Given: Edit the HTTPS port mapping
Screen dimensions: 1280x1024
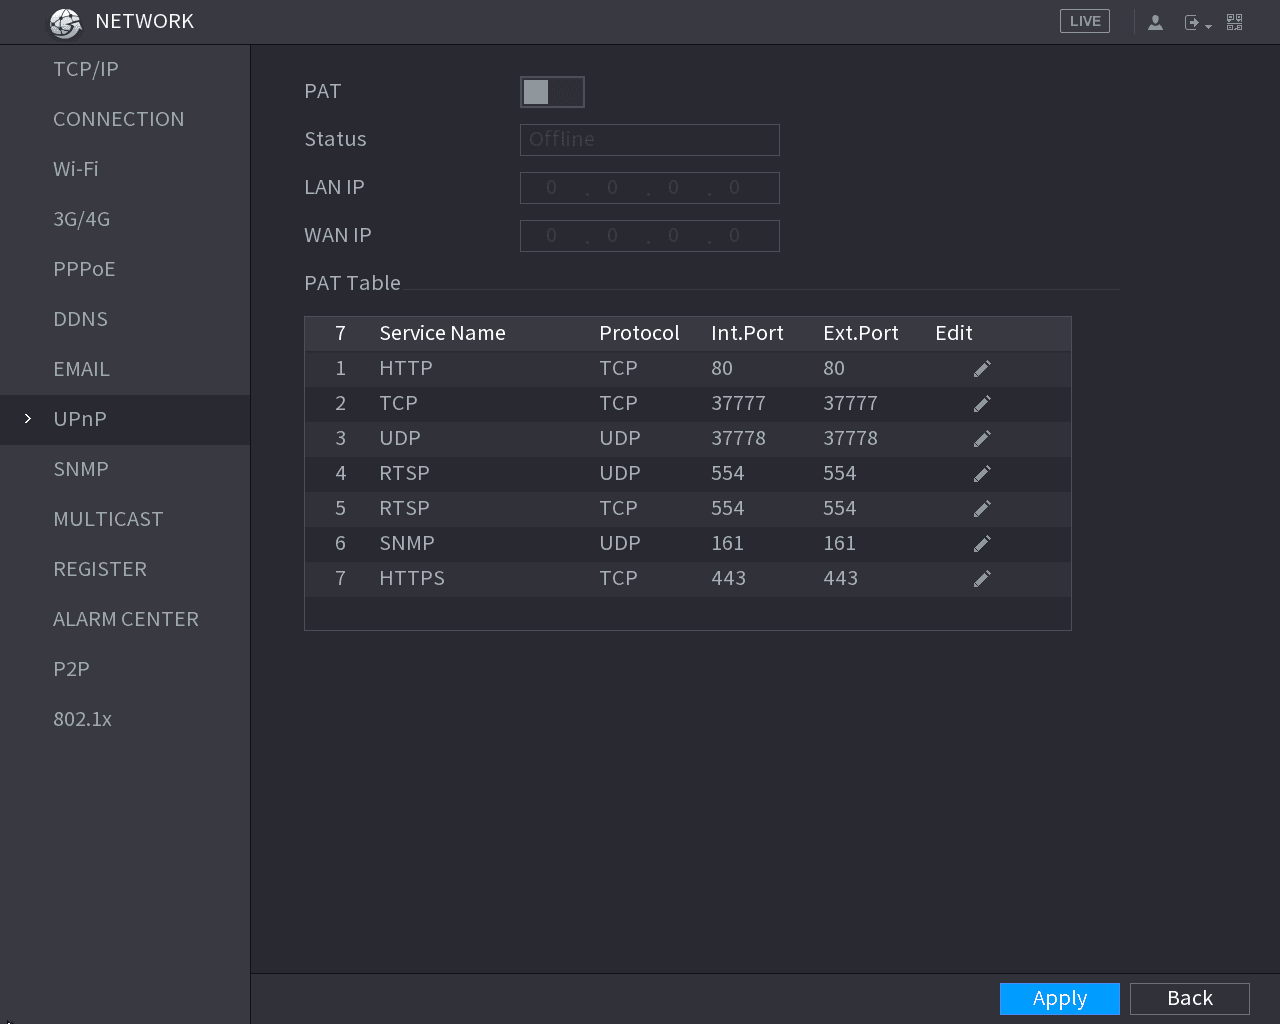Looking at the screenshot, I should click(x=982, y=579).
